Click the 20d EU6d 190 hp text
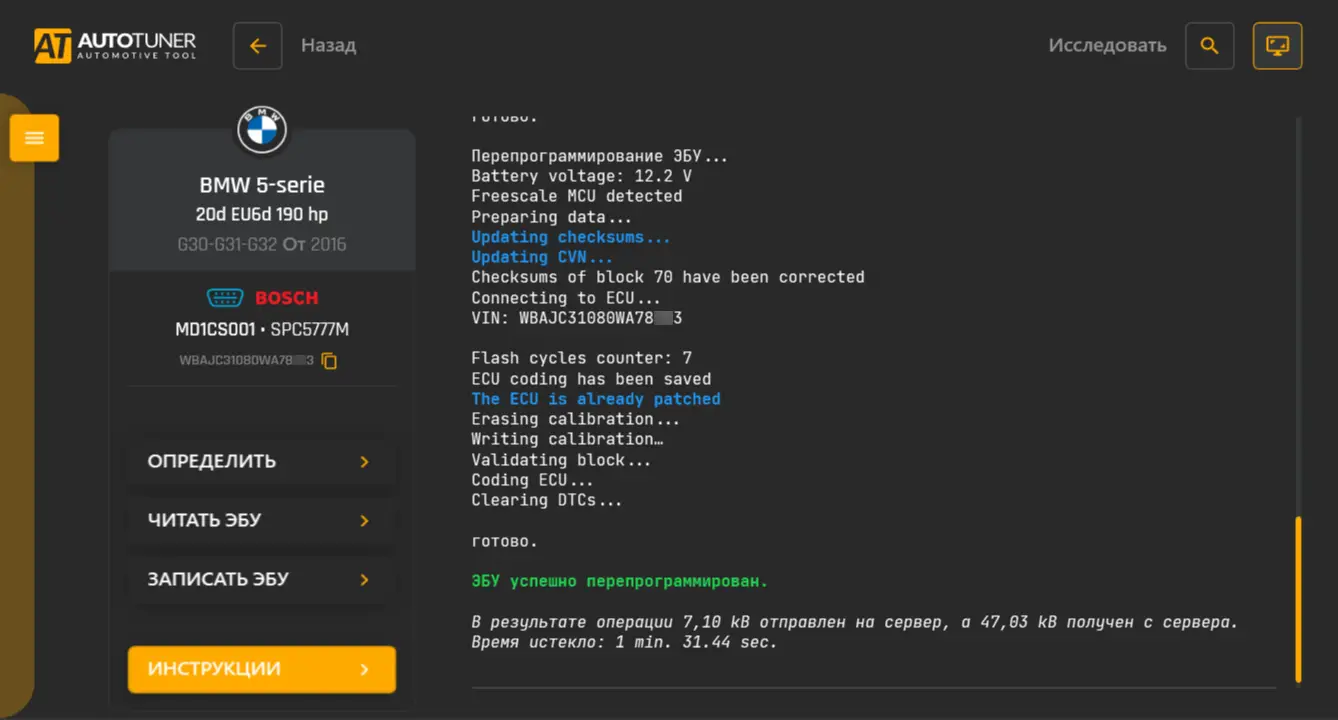This screenshot has width=1338, height=720. (262, 215)
